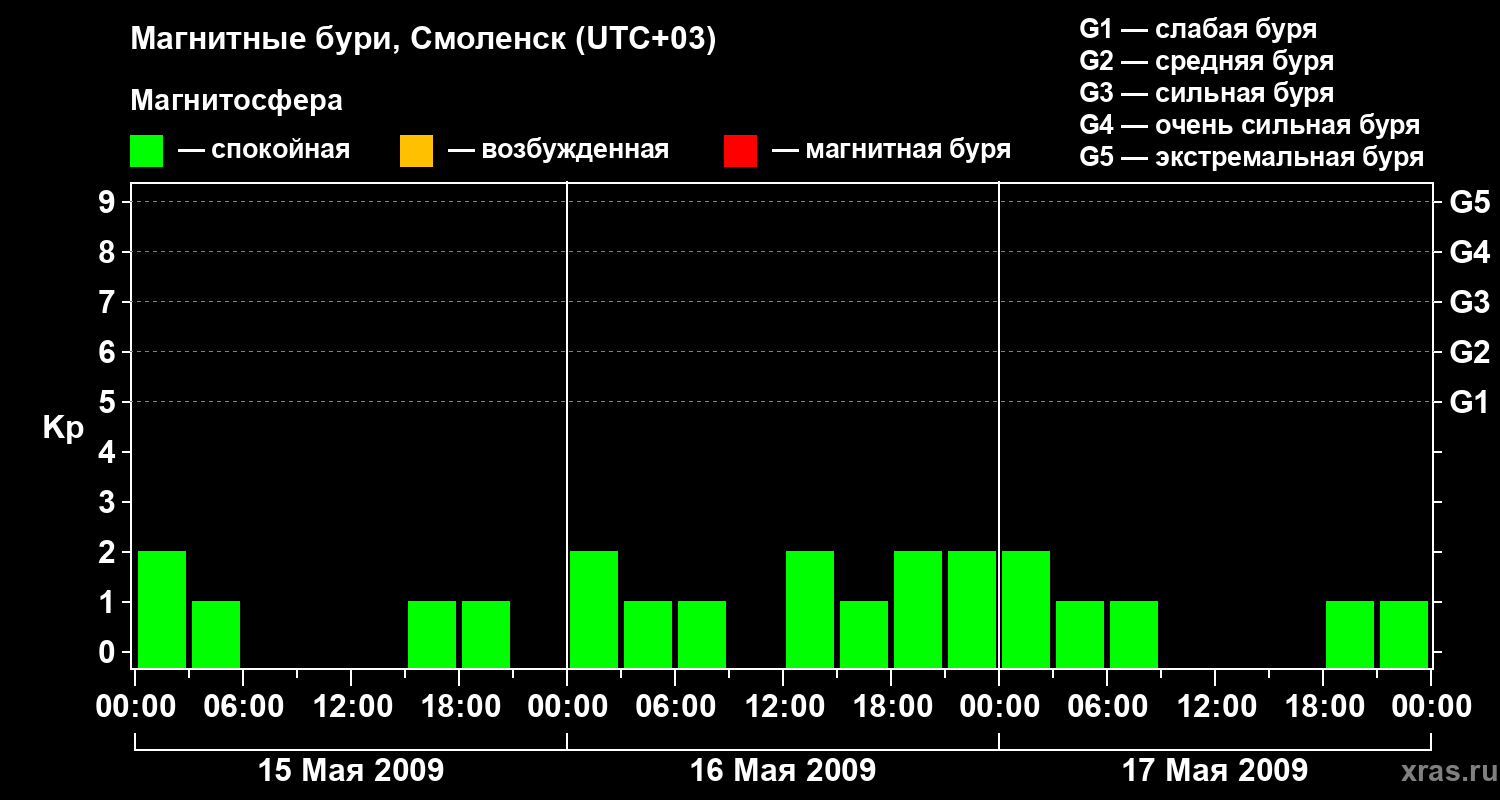Select the 'Магнитные бури, Смоленск (UTC+03)' title
Screen dimensions: 1500x800
tap(424, 40)
